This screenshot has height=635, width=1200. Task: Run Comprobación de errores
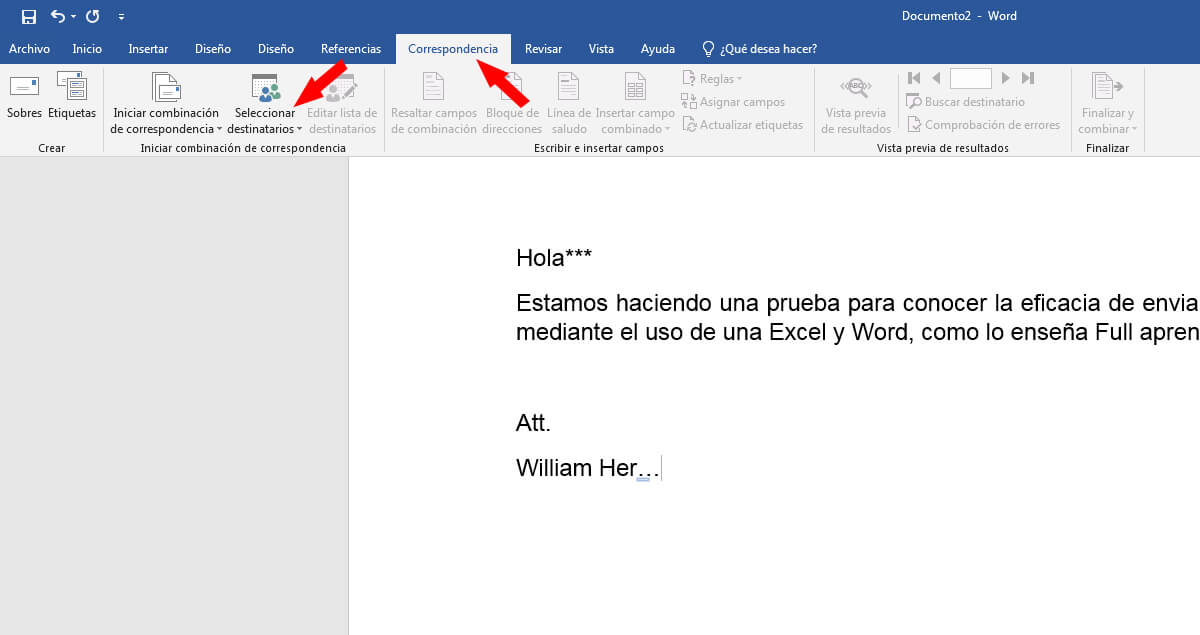tap(983, 125)
